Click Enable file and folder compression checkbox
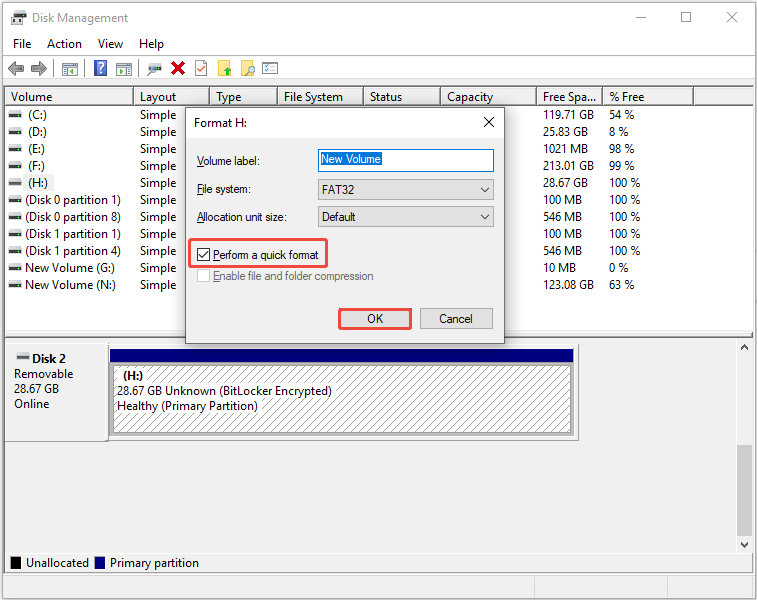The image size is (757, 600). click(x=203, y=276)
